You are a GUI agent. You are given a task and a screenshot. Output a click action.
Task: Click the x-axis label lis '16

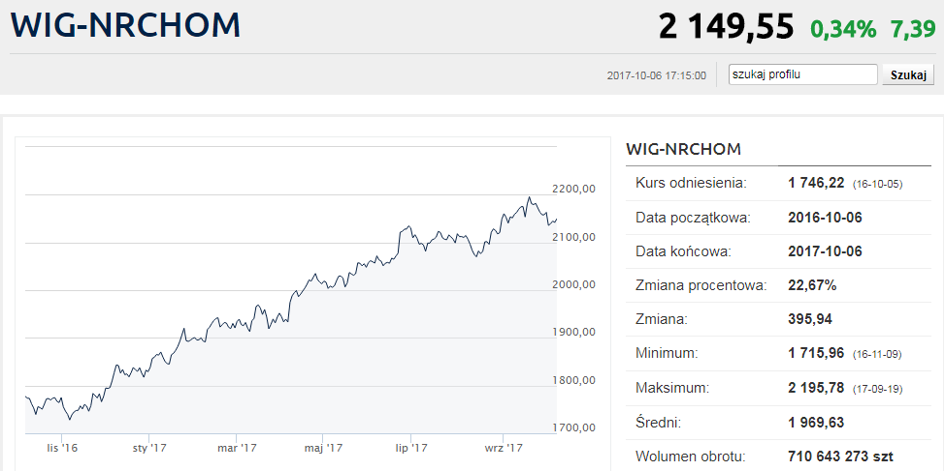(63, 448)
